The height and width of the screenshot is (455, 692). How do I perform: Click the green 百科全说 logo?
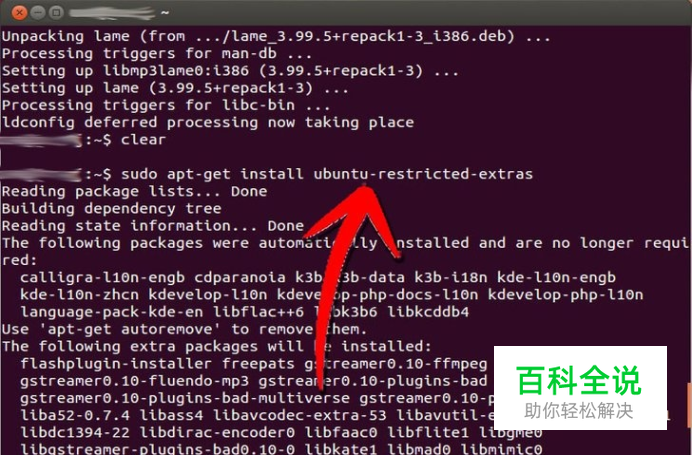point(579,380)
